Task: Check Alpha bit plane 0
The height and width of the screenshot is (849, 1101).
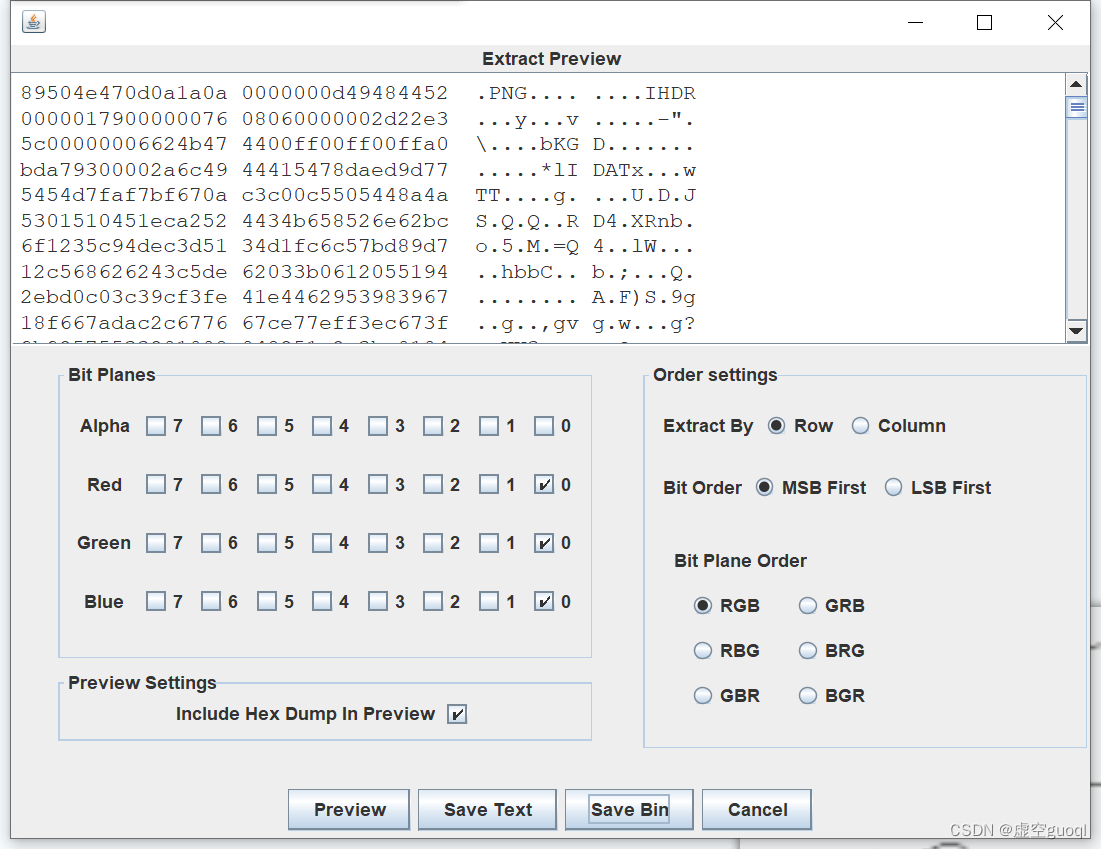Action: click(x=544, y=425)
